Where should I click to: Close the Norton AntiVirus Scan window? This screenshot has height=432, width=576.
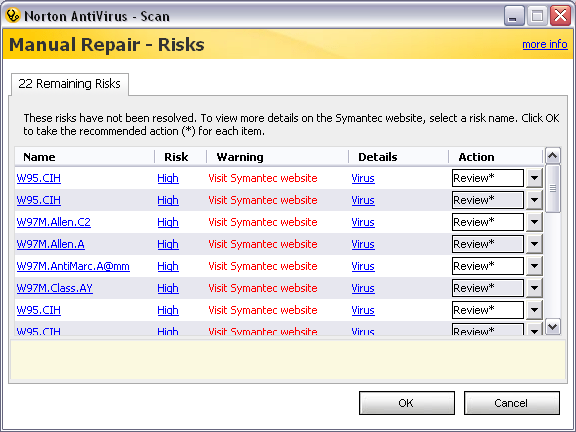pos(560,16)
